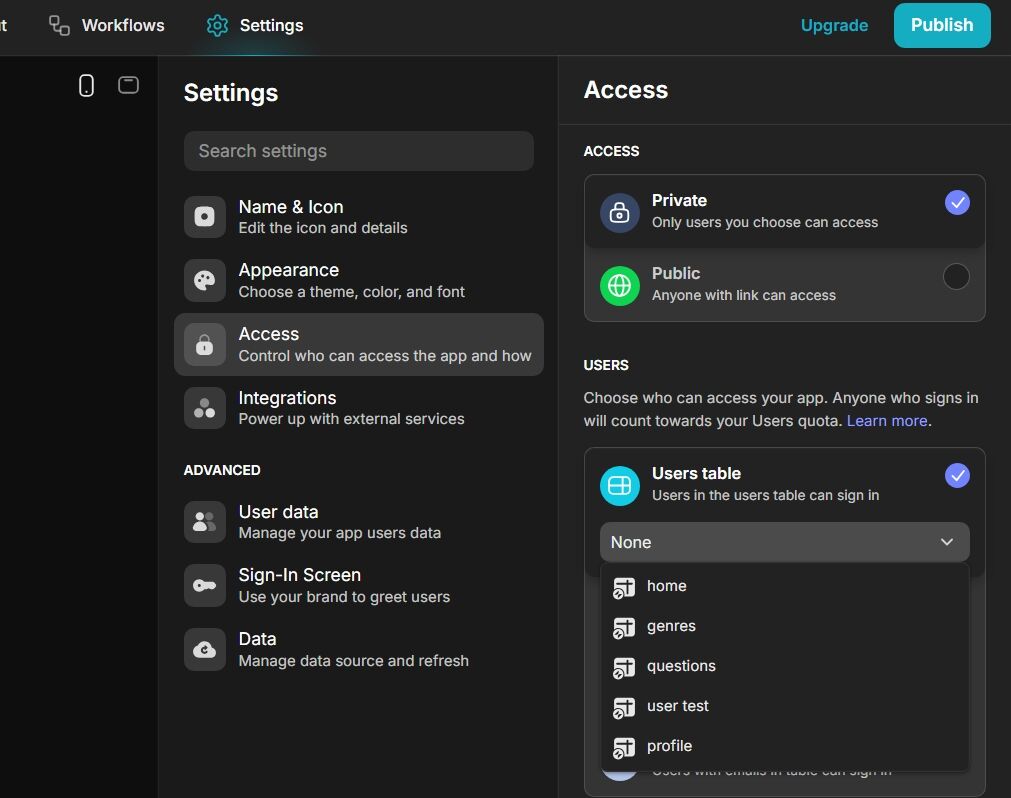
Task: Click the table icon beside questions
Action: (623, 667)
